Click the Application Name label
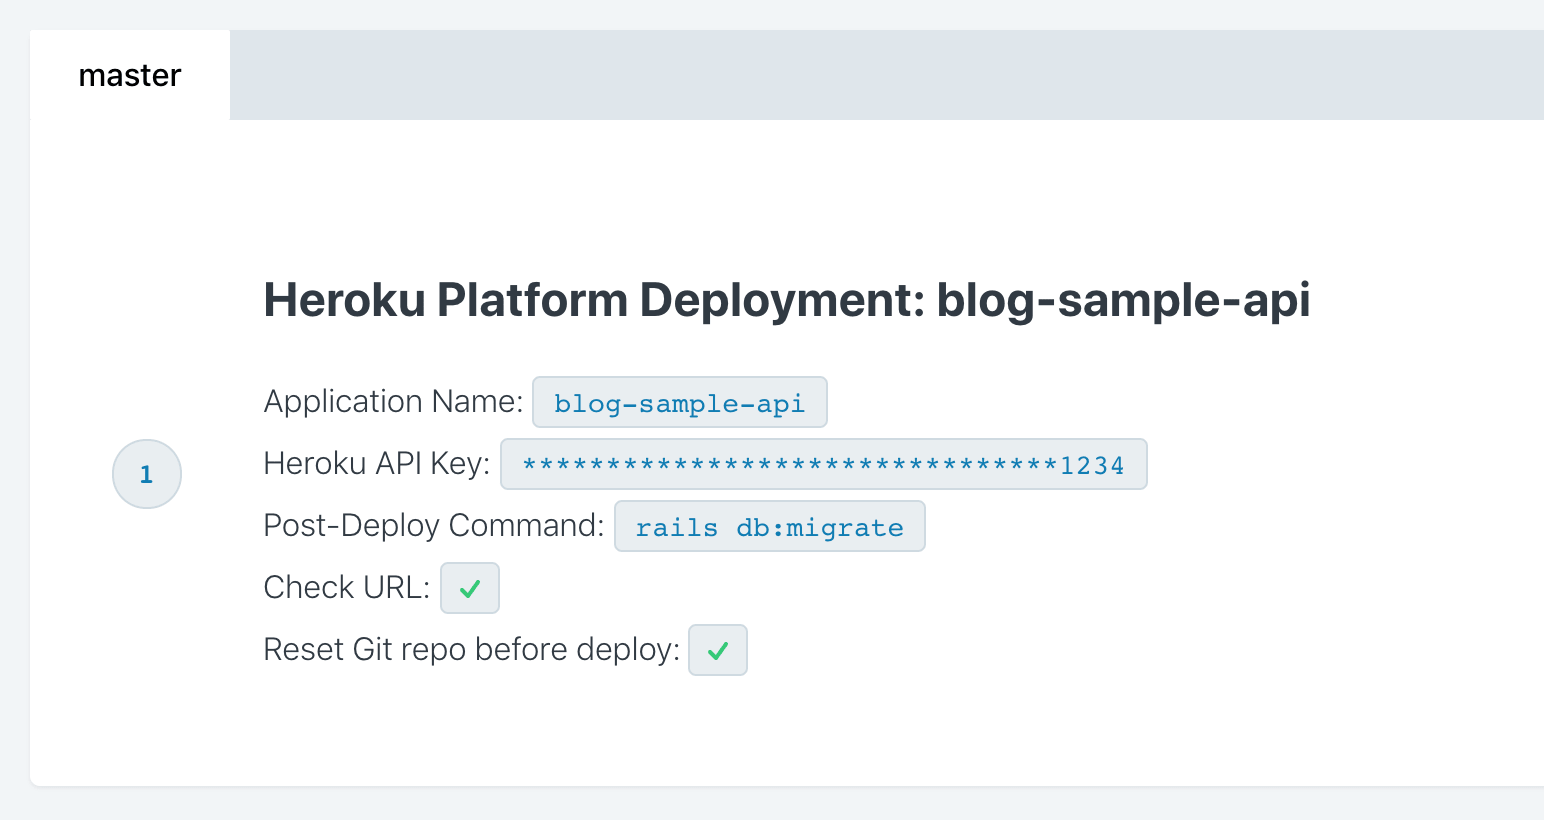Screen dimensions: 1544x820 (x=393, y=401)
